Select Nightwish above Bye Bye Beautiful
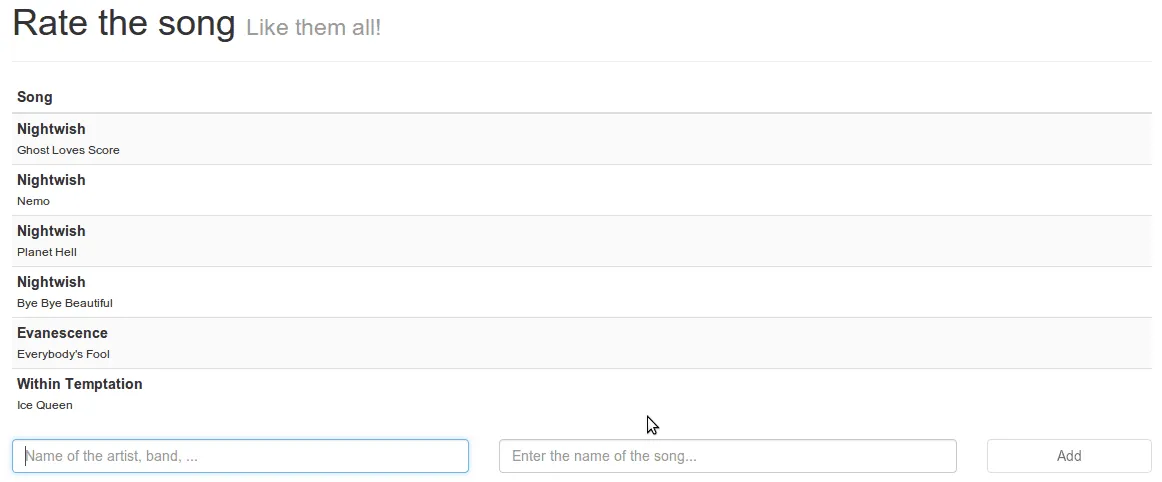The width and height of the screenshot is (1162, 482). coord(51,282)
